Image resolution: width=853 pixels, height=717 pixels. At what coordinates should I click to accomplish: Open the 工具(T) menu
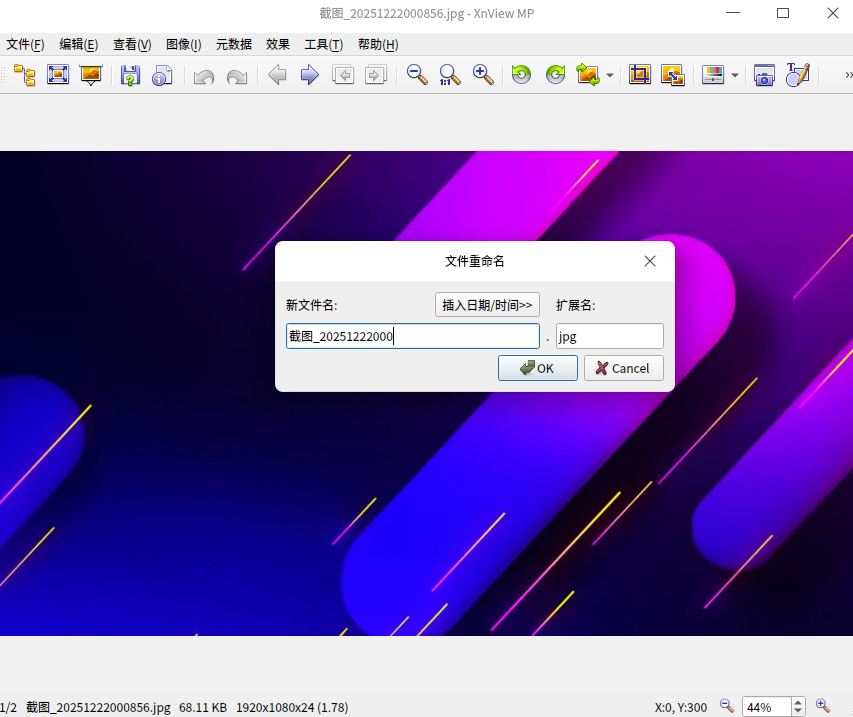pos(323,44)
